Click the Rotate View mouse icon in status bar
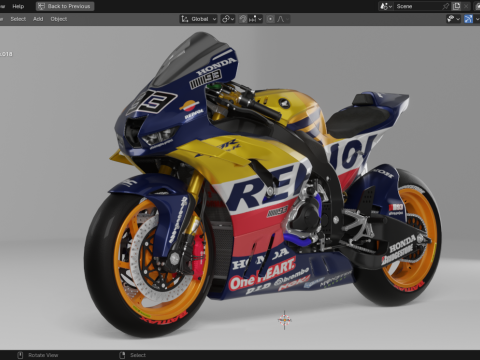The image size is (480, 360). tap(20, 355)
